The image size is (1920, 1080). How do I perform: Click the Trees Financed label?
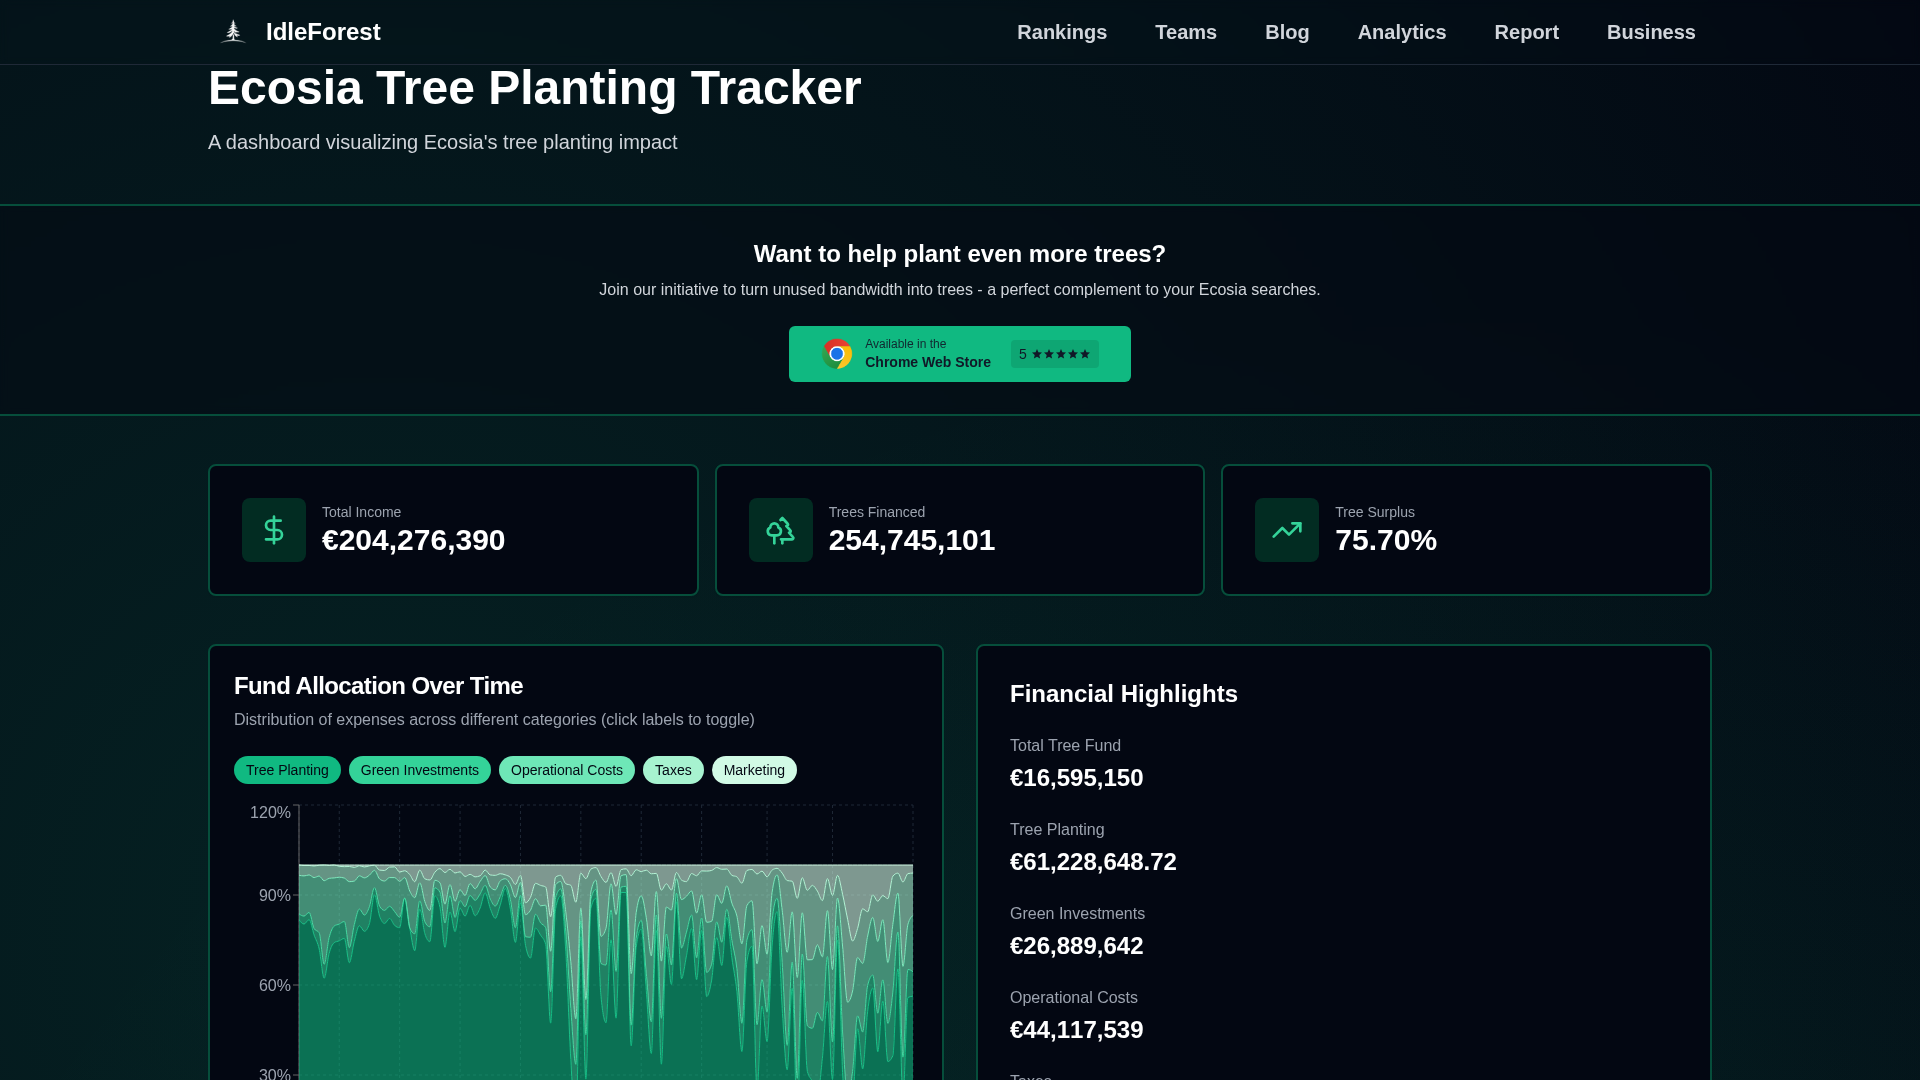[877, 512]
